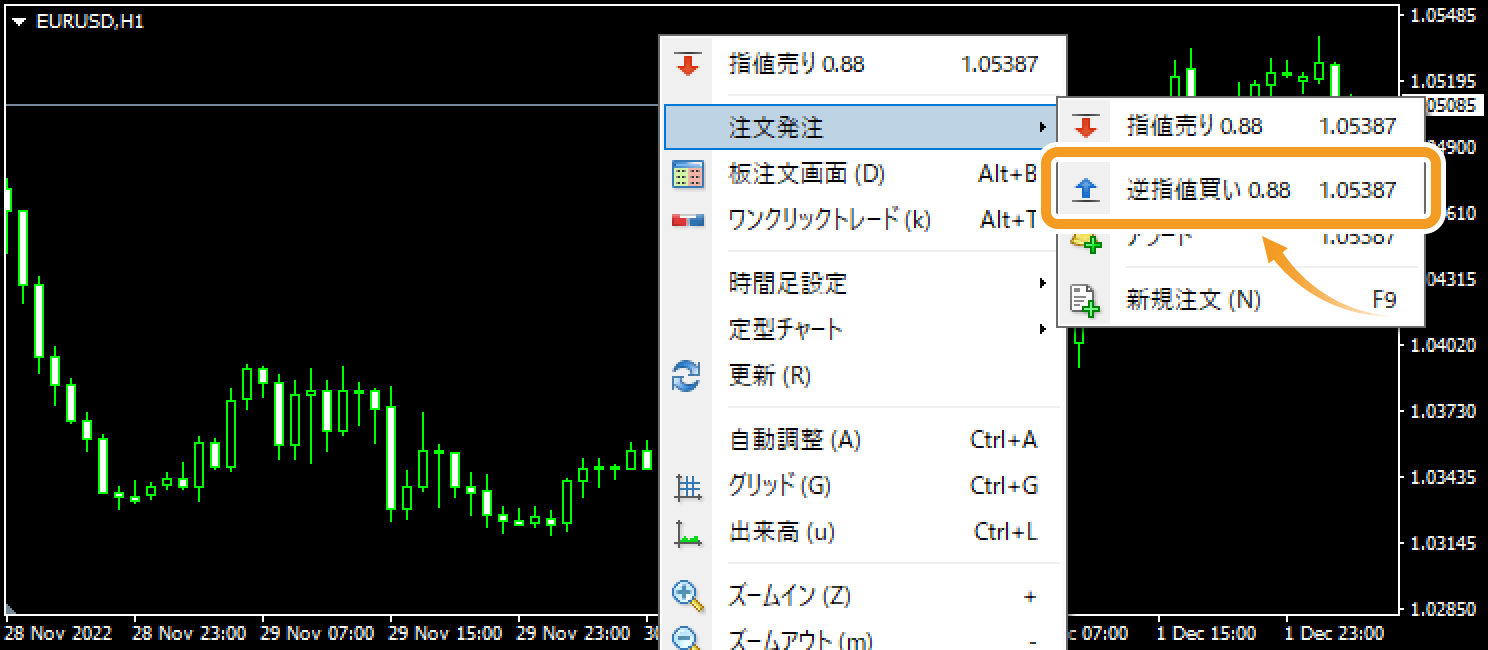The image size is (1488, 650).
Task: Click price label 1.02850 on scale
Action: [x=1444, y=610]
